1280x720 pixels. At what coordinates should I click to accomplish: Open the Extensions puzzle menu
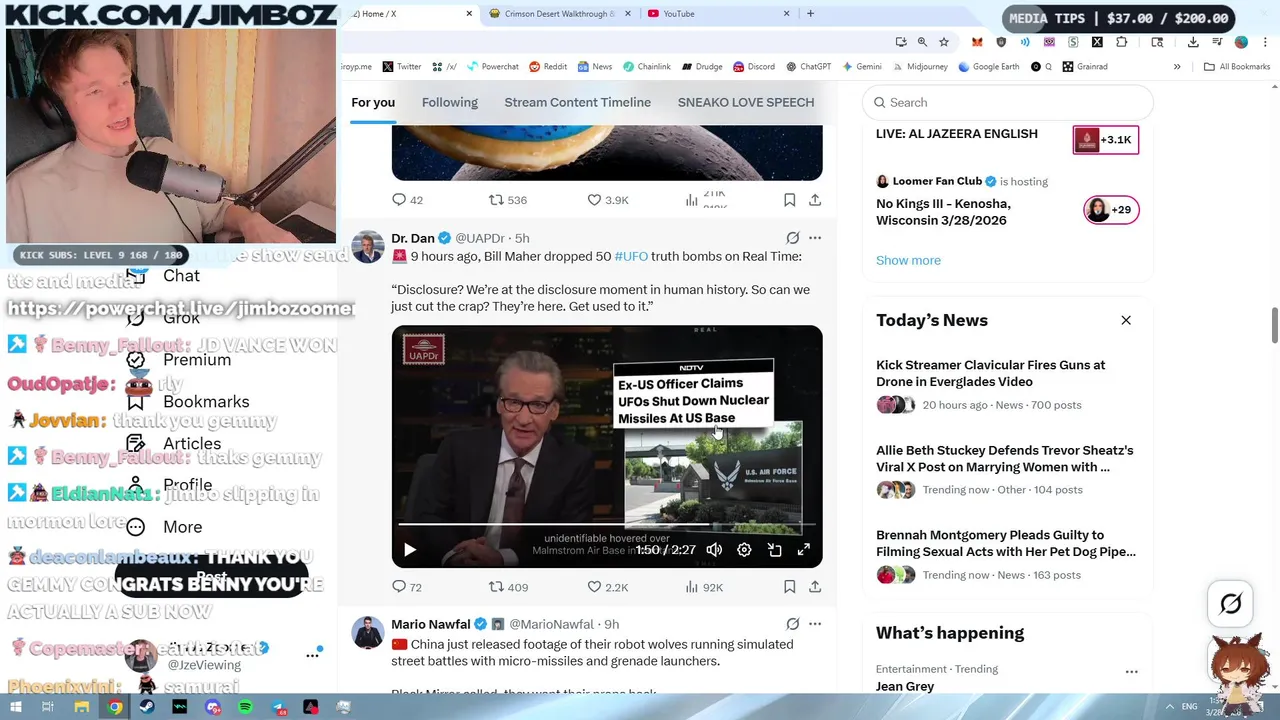1121,42
